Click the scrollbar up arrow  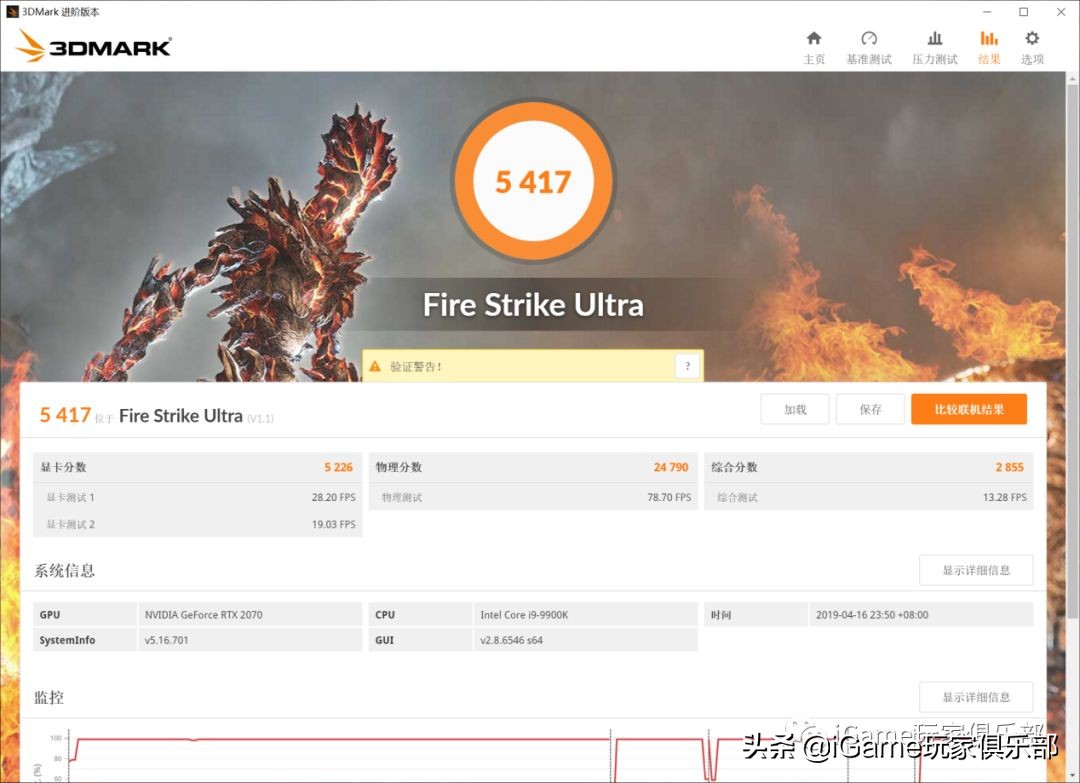point(1072,79)
